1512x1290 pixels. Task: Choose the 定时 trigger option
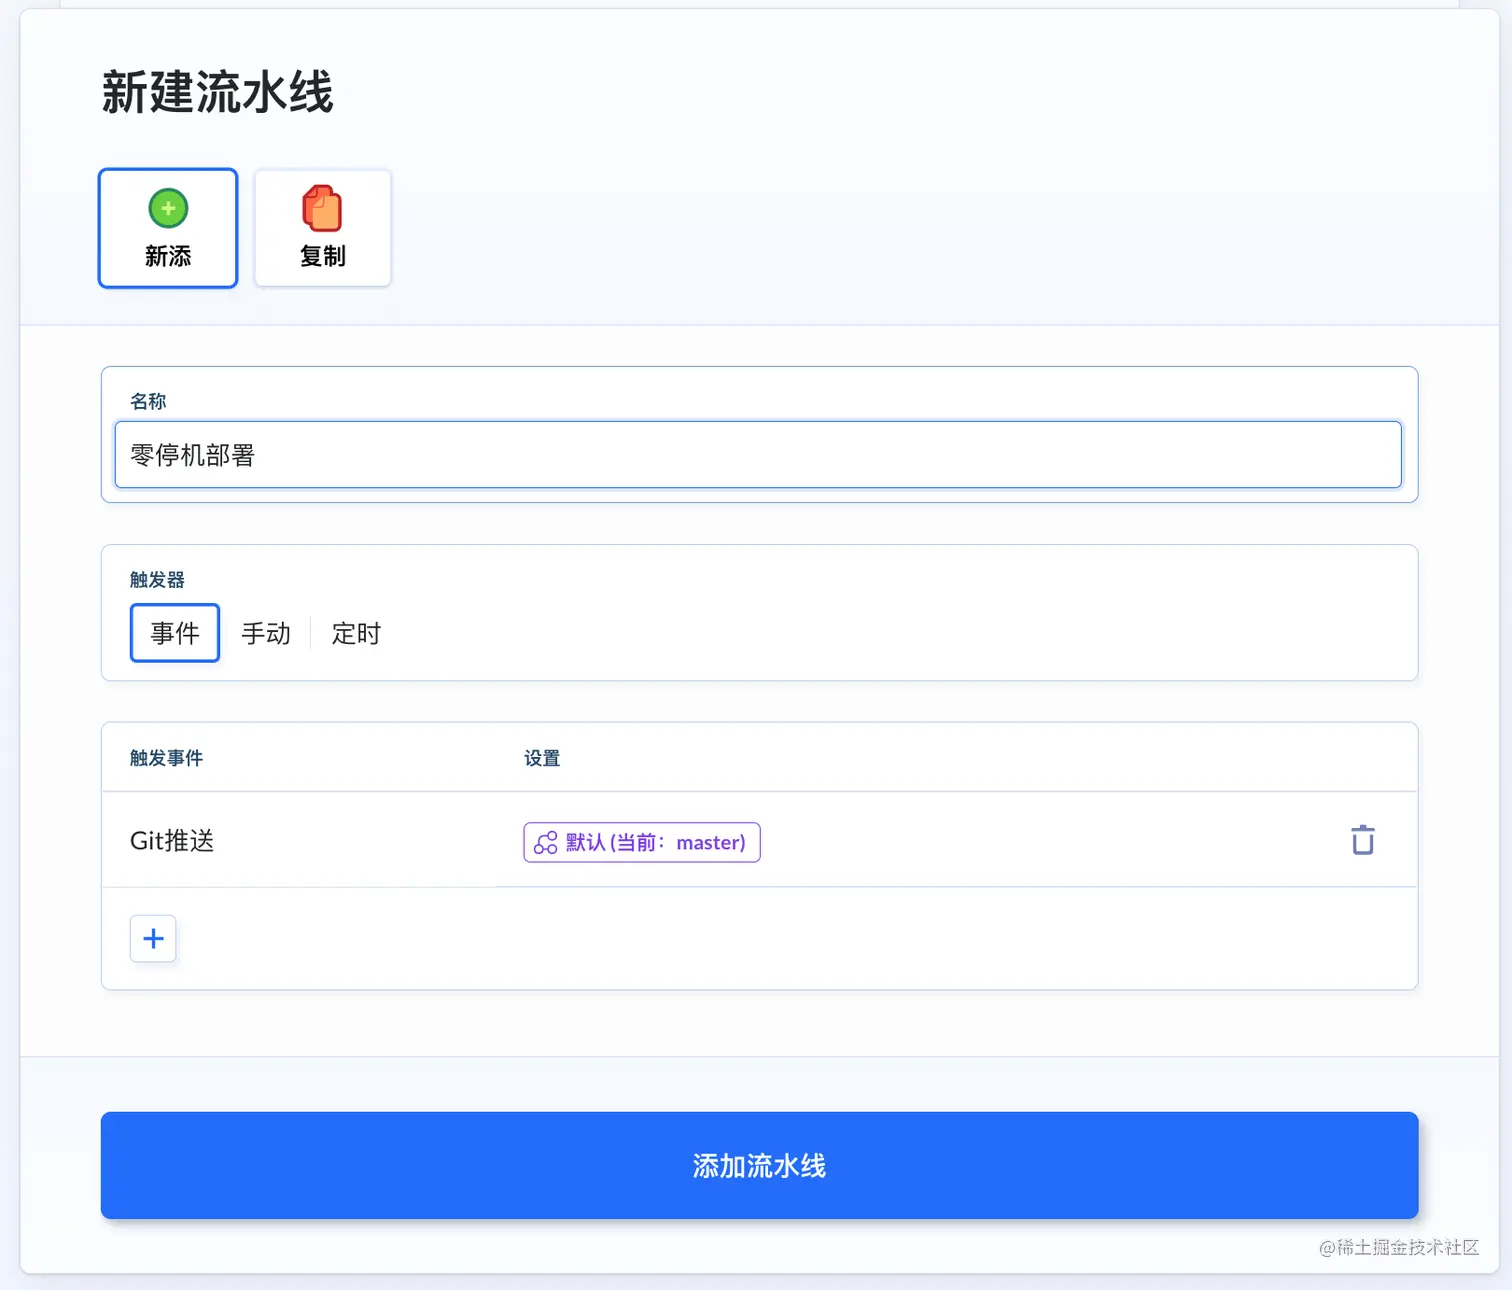(x=356, y=633)
